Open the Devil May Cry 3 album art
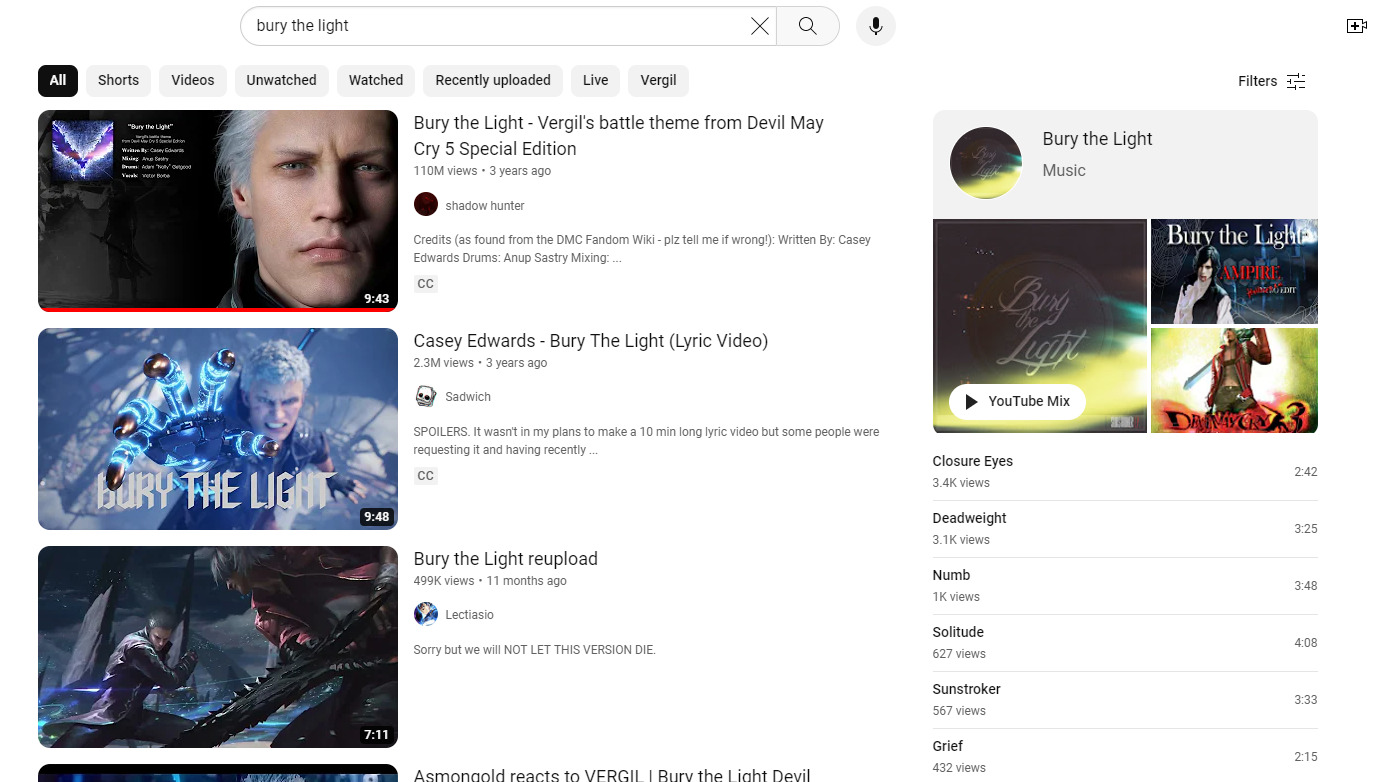 pos(1234,381)
